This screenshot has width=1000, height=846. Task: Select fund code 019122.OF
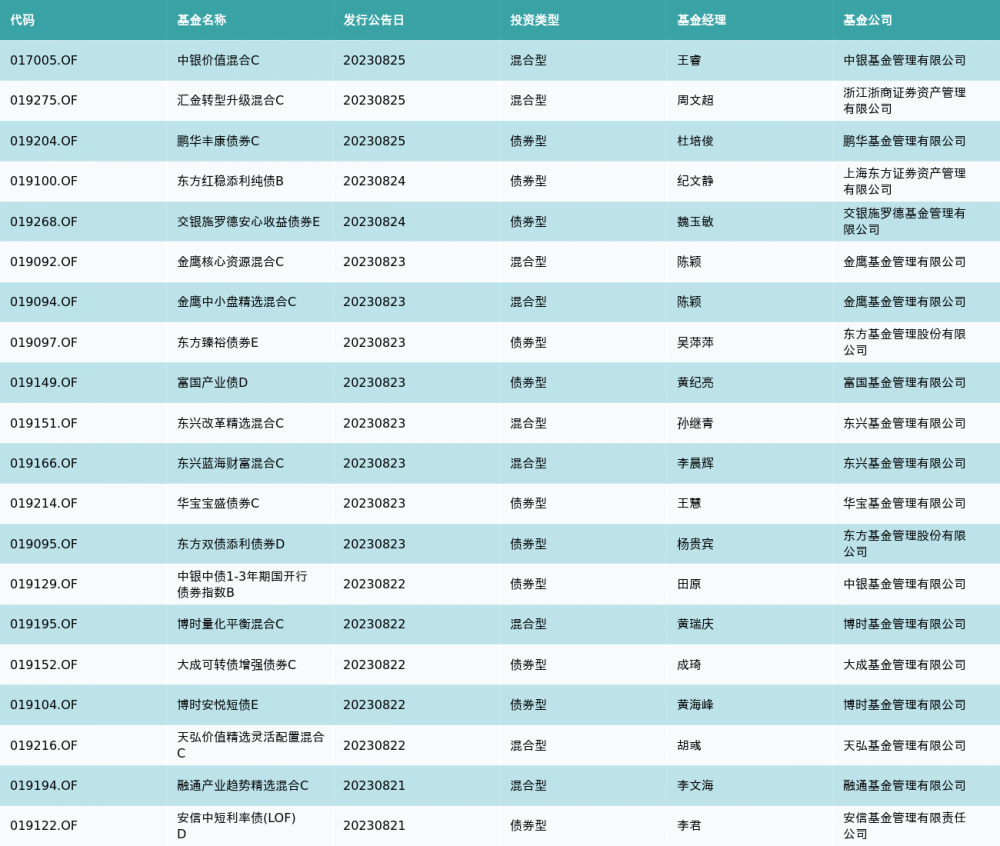coord(43,826)
